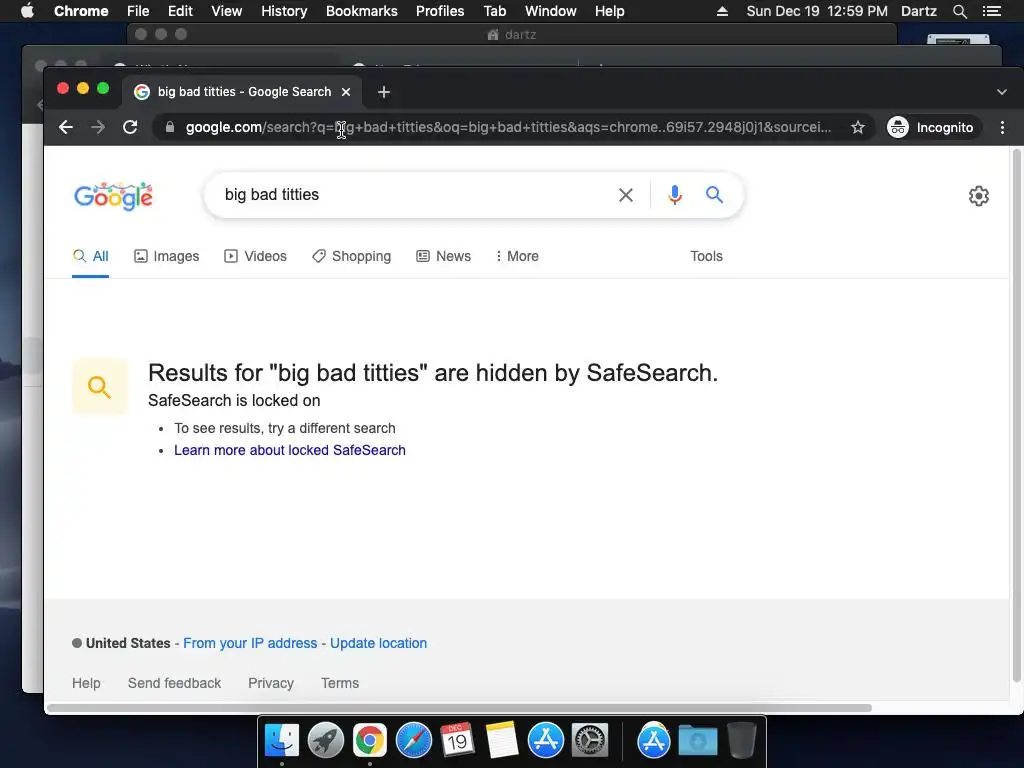The image size is (1024, 768).
Task: Open Calendar from the Dock
Action: coord(457,741)
